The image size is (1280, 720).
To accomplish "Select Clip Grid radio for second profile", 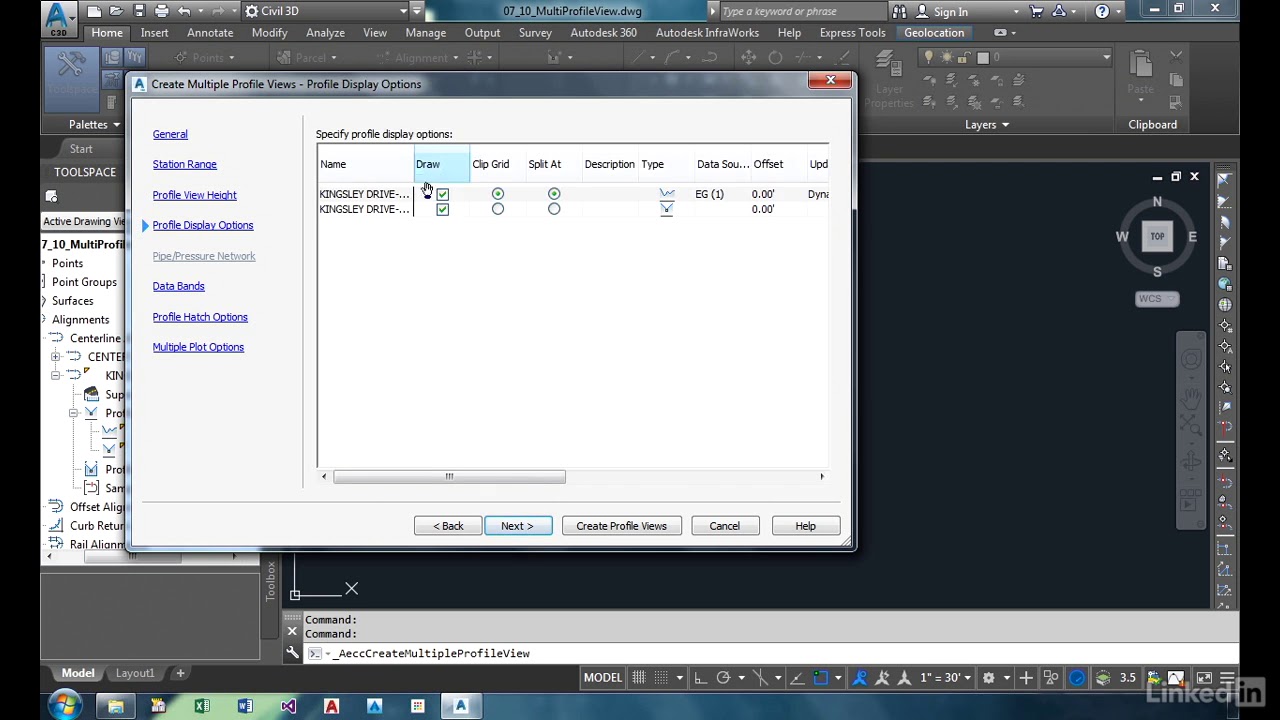I will [497, 209].
